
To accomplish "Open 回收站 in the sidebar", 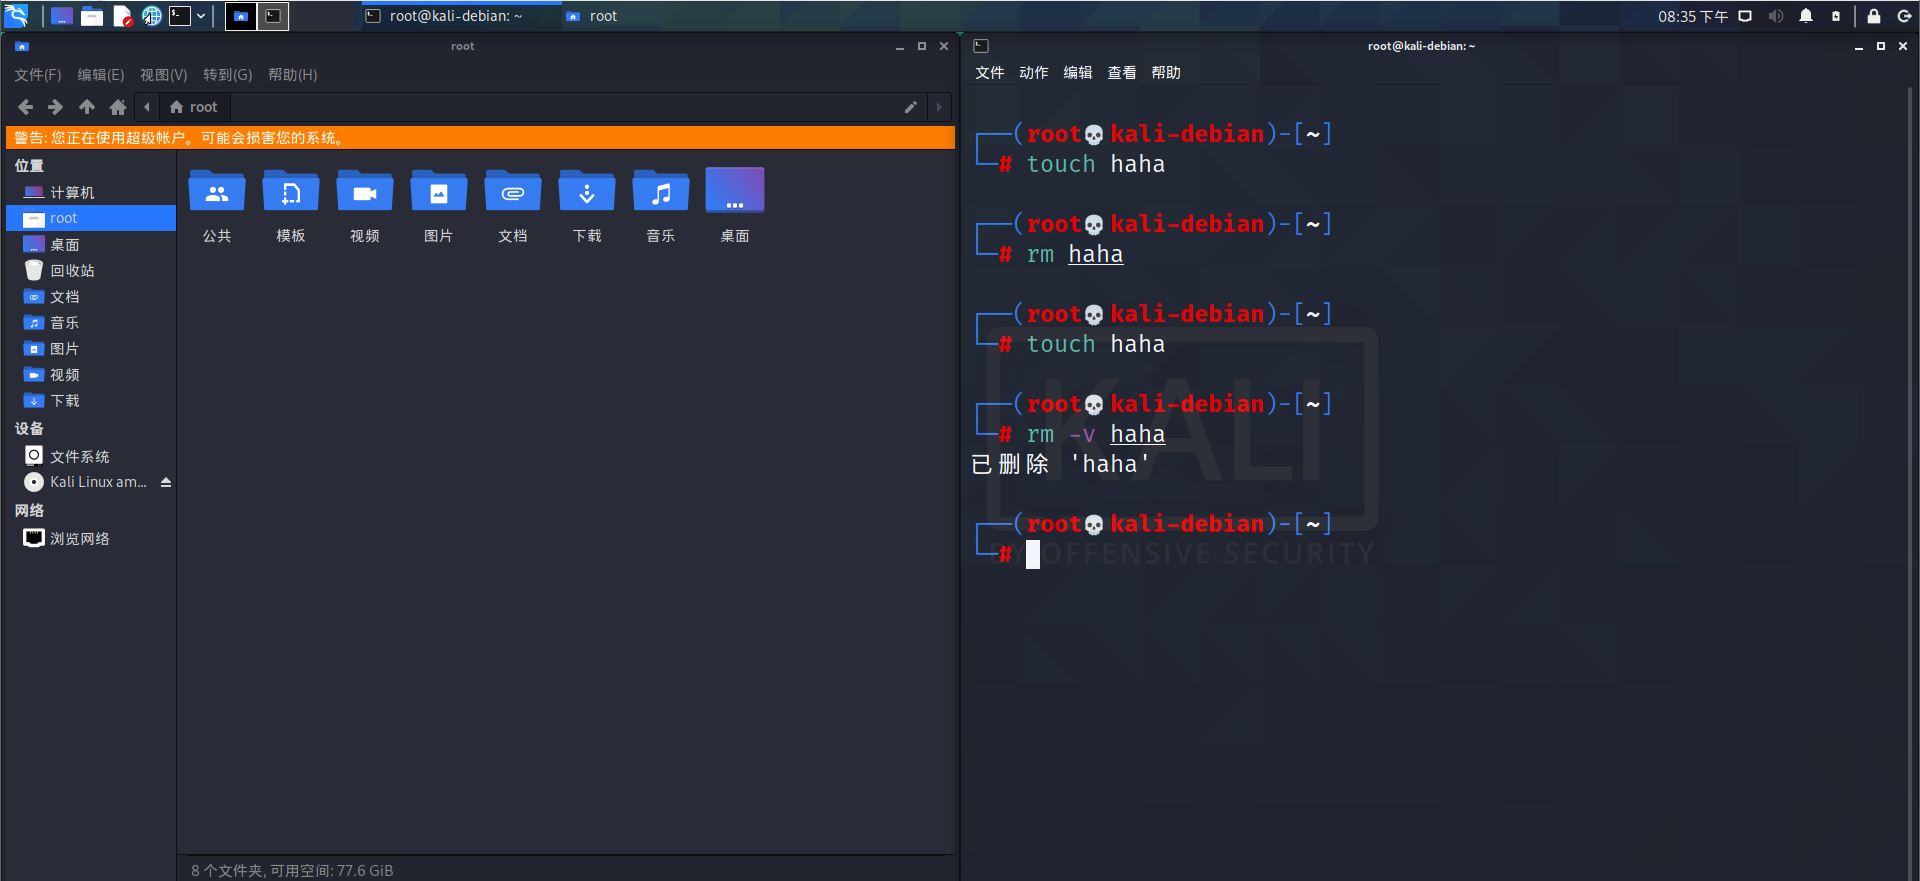I will tap(91, 270).
